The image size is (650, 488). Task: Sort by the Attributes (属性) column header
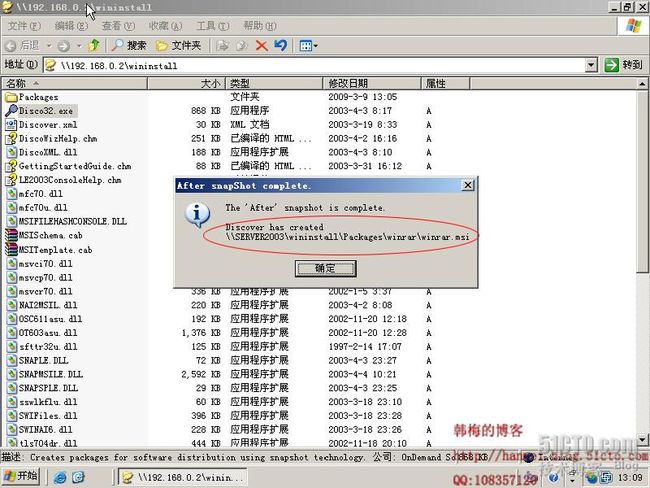coord(446,83)
